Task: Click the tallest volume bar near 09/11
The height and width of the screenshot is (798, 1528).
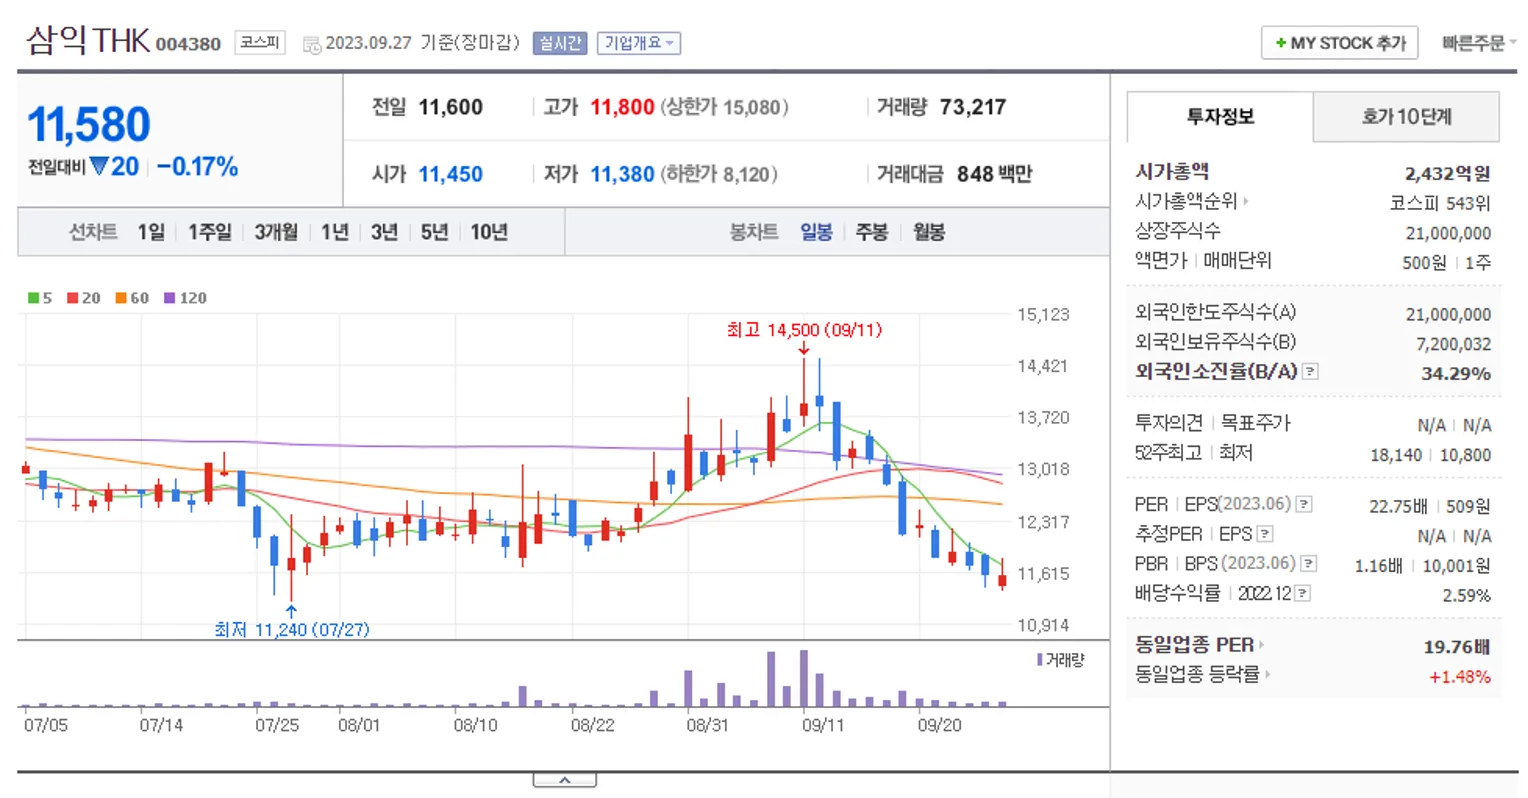Action: 804,678
